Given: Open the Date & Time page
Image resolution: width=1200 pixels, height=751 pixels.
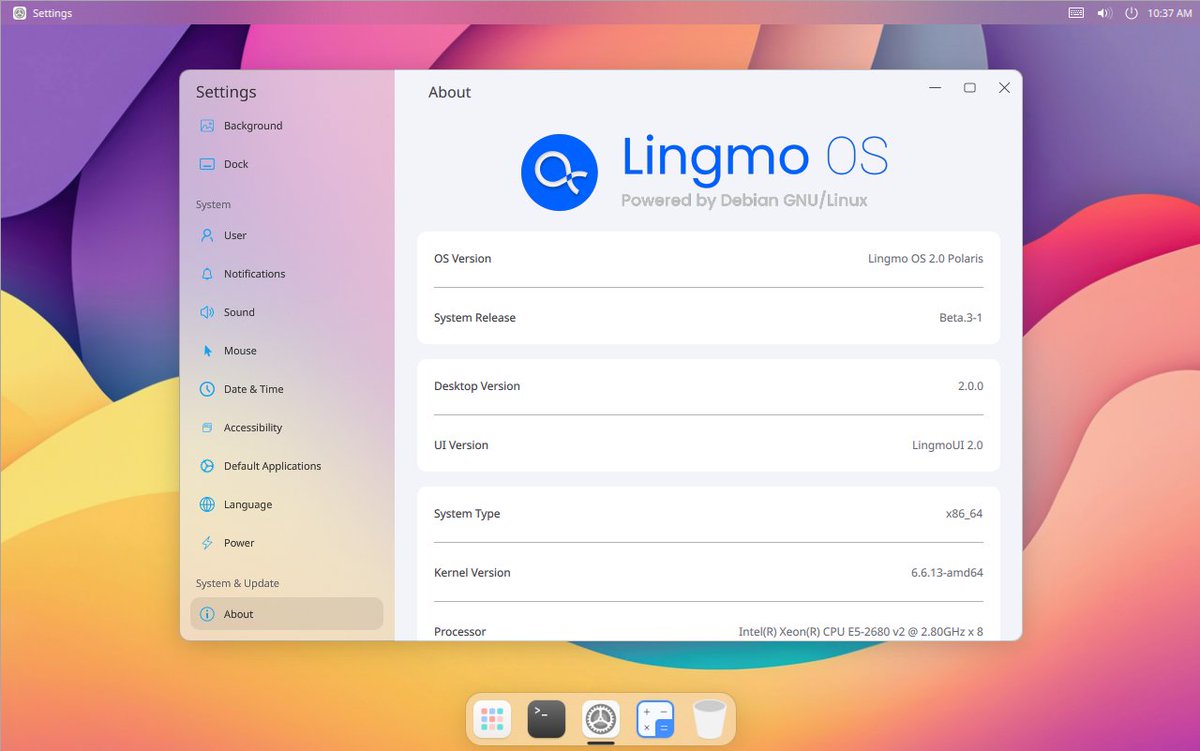Looking at the screenshot, I should point(287,389).
